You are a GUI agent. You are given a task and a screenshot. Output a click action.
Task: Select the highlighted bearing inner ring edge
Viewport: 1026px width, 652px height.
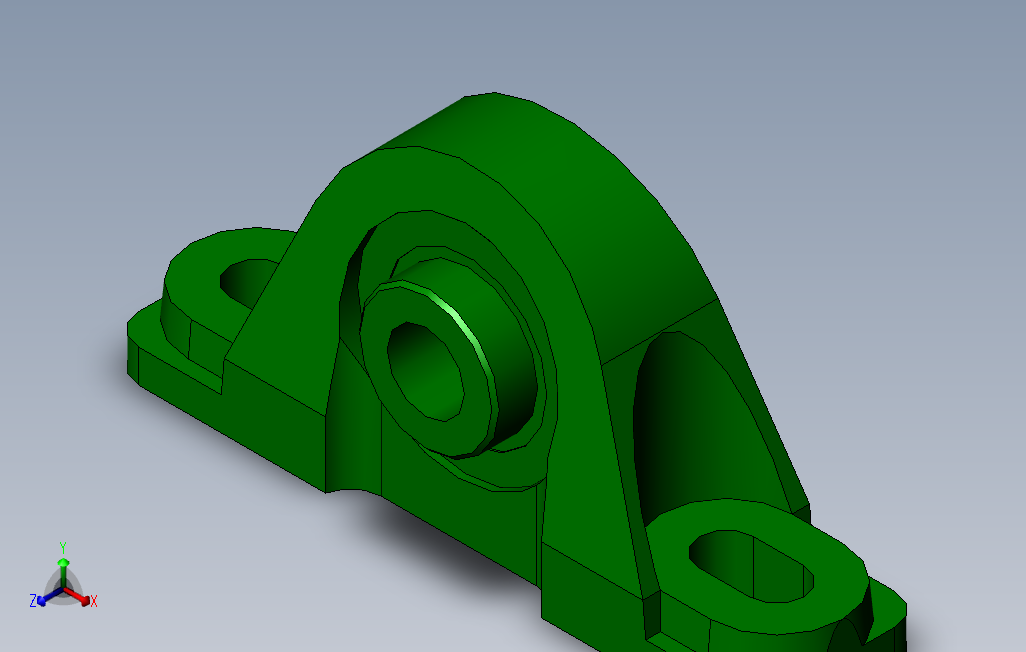click(461, 321)
